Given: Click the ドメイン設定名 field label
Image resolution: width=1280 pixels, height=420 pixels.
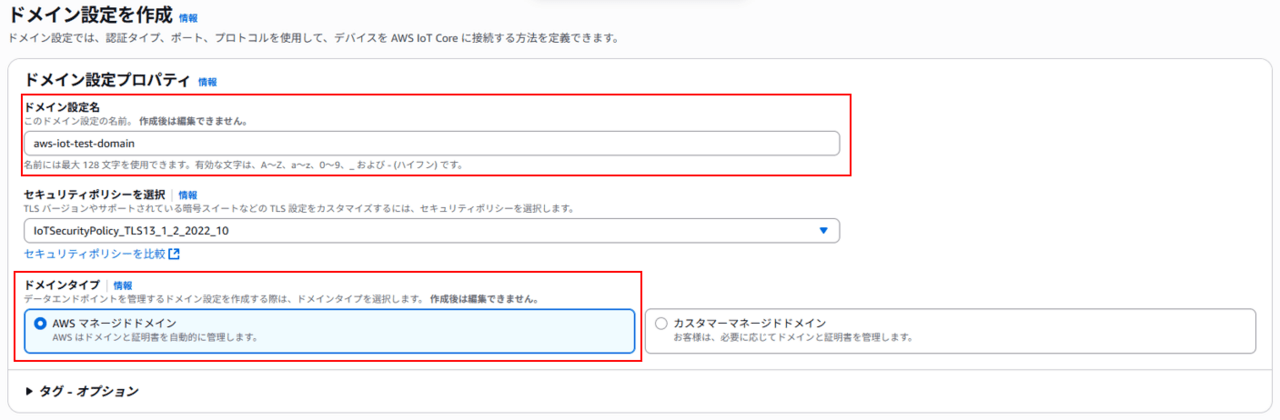Looking at the screenshot, I should point(61,107).
